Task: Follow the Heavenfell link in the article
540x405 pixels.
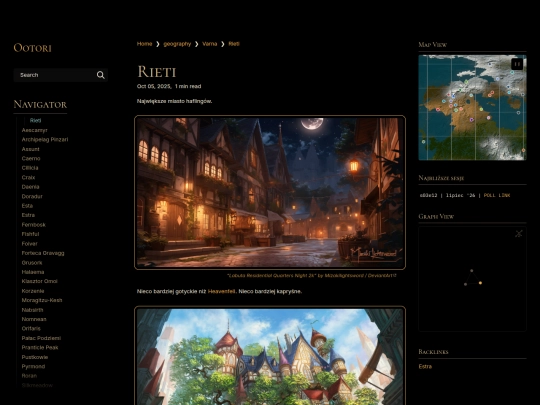Action: pyautogui.click(x=221, y=291)
